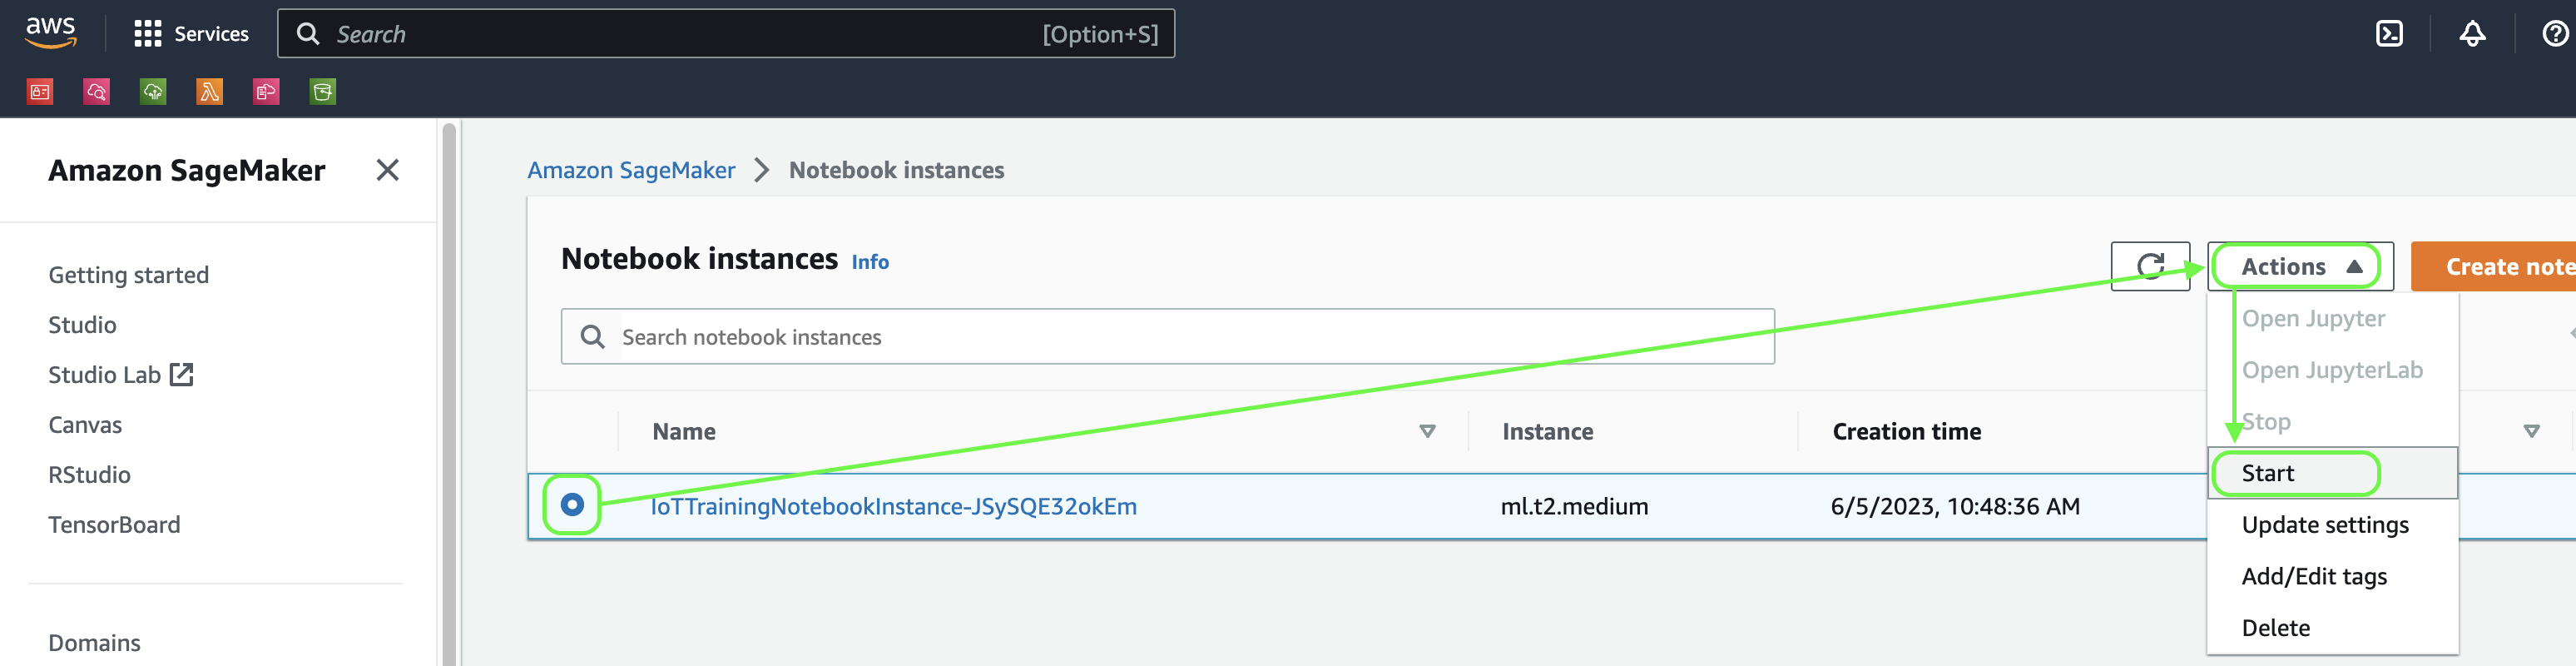Open the IoTTrainingNotebookInstance-JSySQE32okEm link
Screen dimensions: 2576x666
point(893,506)
